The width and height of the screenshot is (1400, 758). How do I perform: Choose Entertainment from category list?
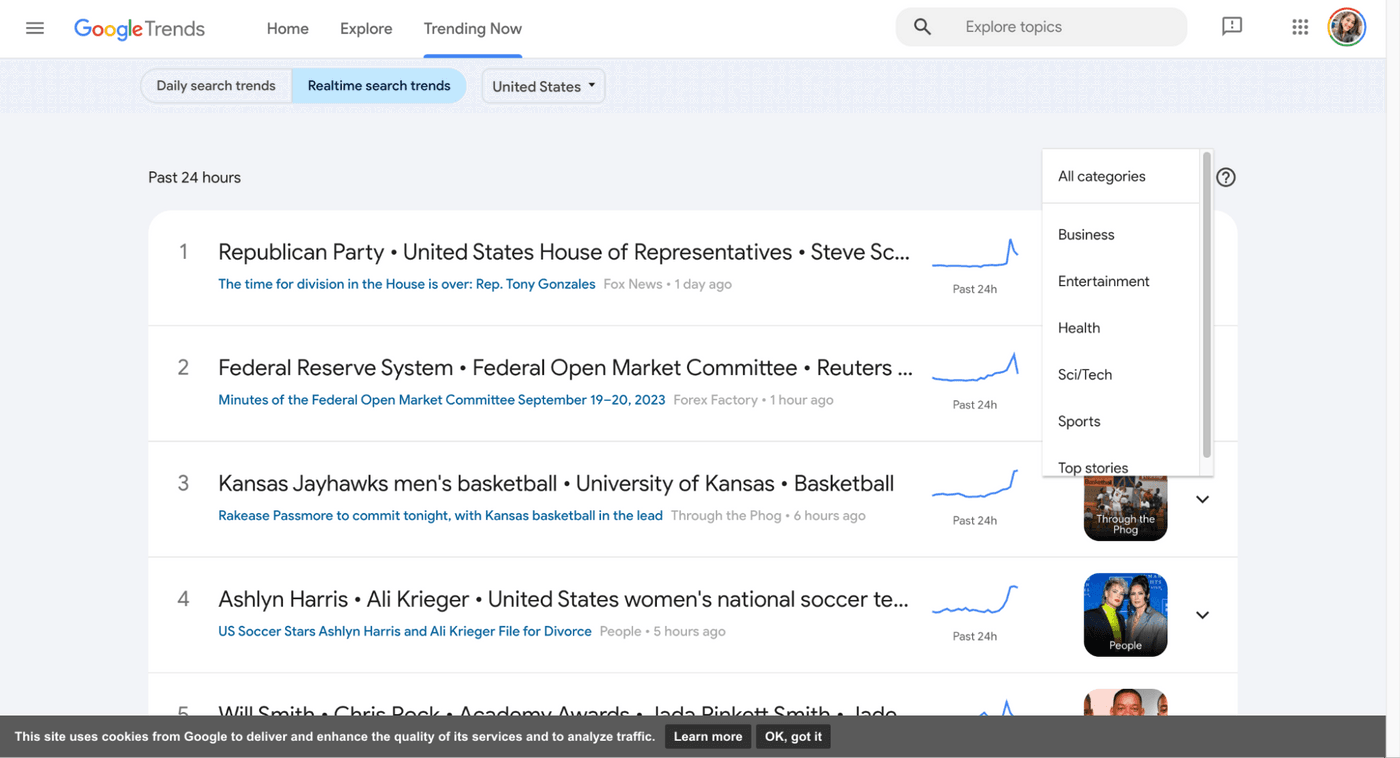click(x=1104, y=281)
